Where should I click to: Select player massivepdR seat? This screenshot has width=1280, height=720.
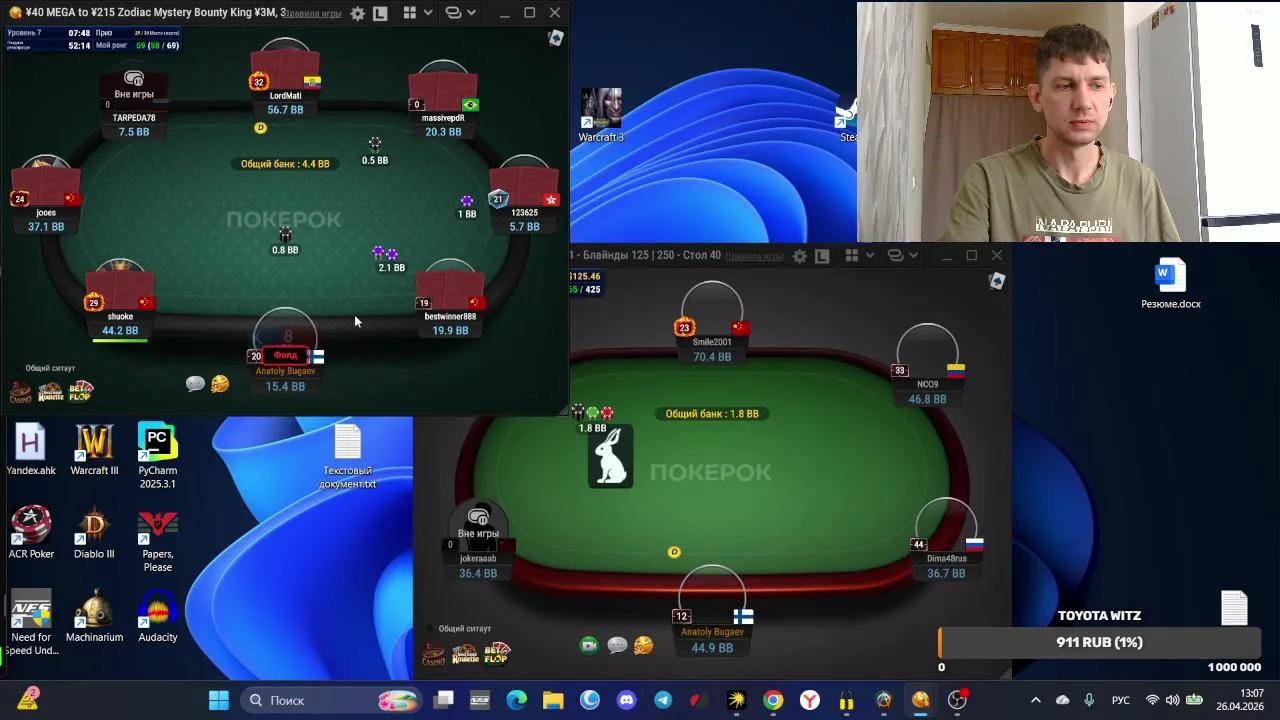pos(443,100)
